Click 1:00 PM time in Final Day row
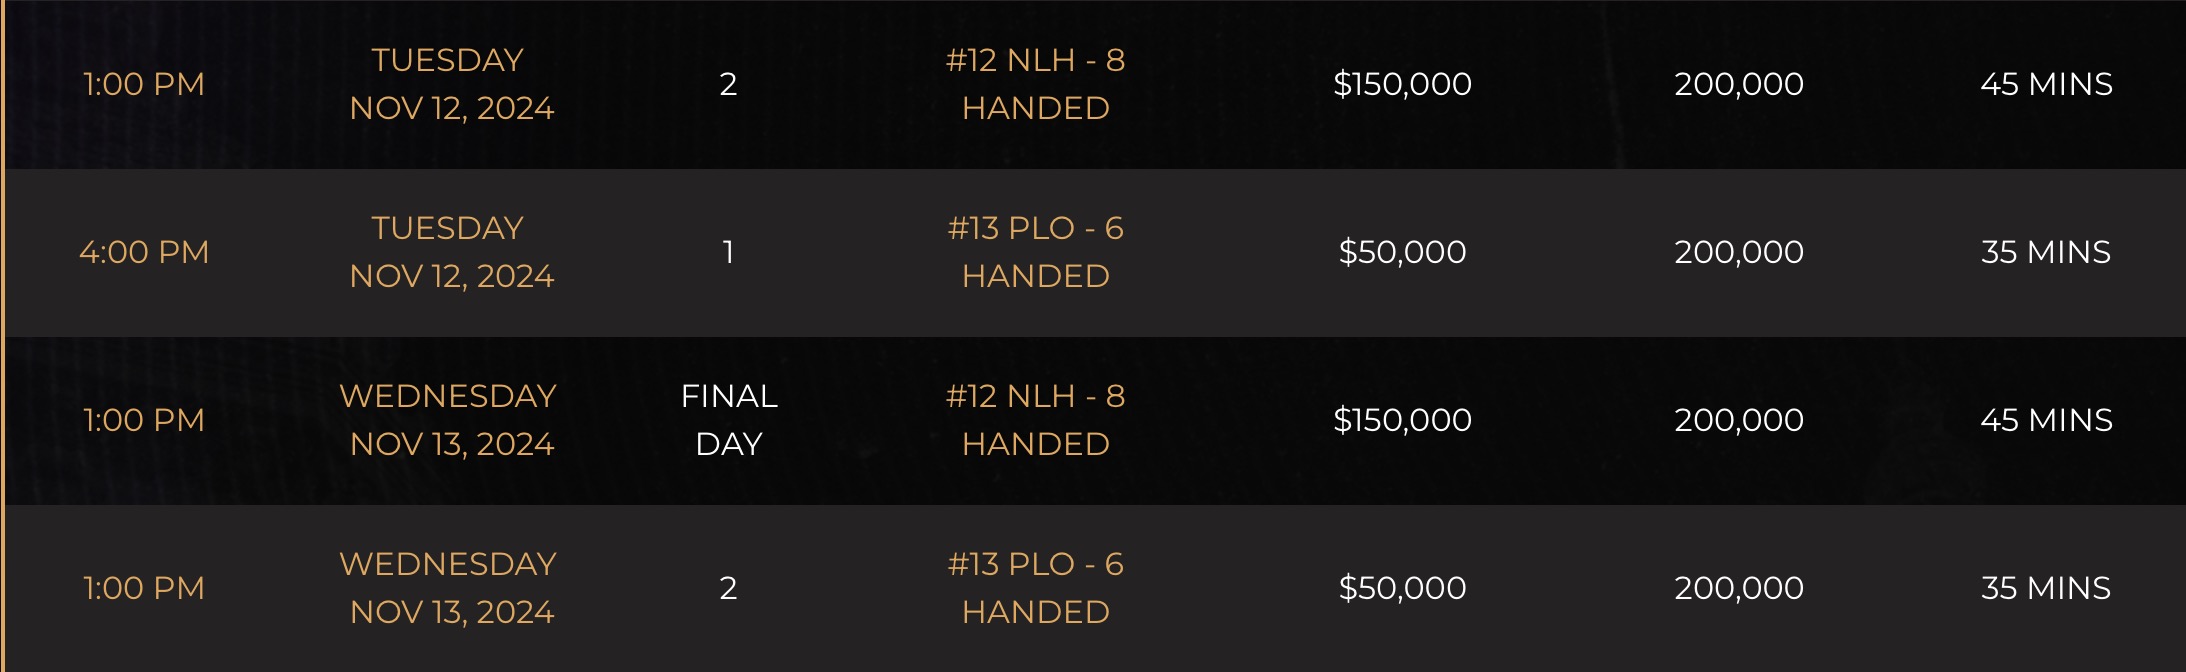Image resolution: width=2186 pixels, height=672 pixels. [x=144, y=420]
